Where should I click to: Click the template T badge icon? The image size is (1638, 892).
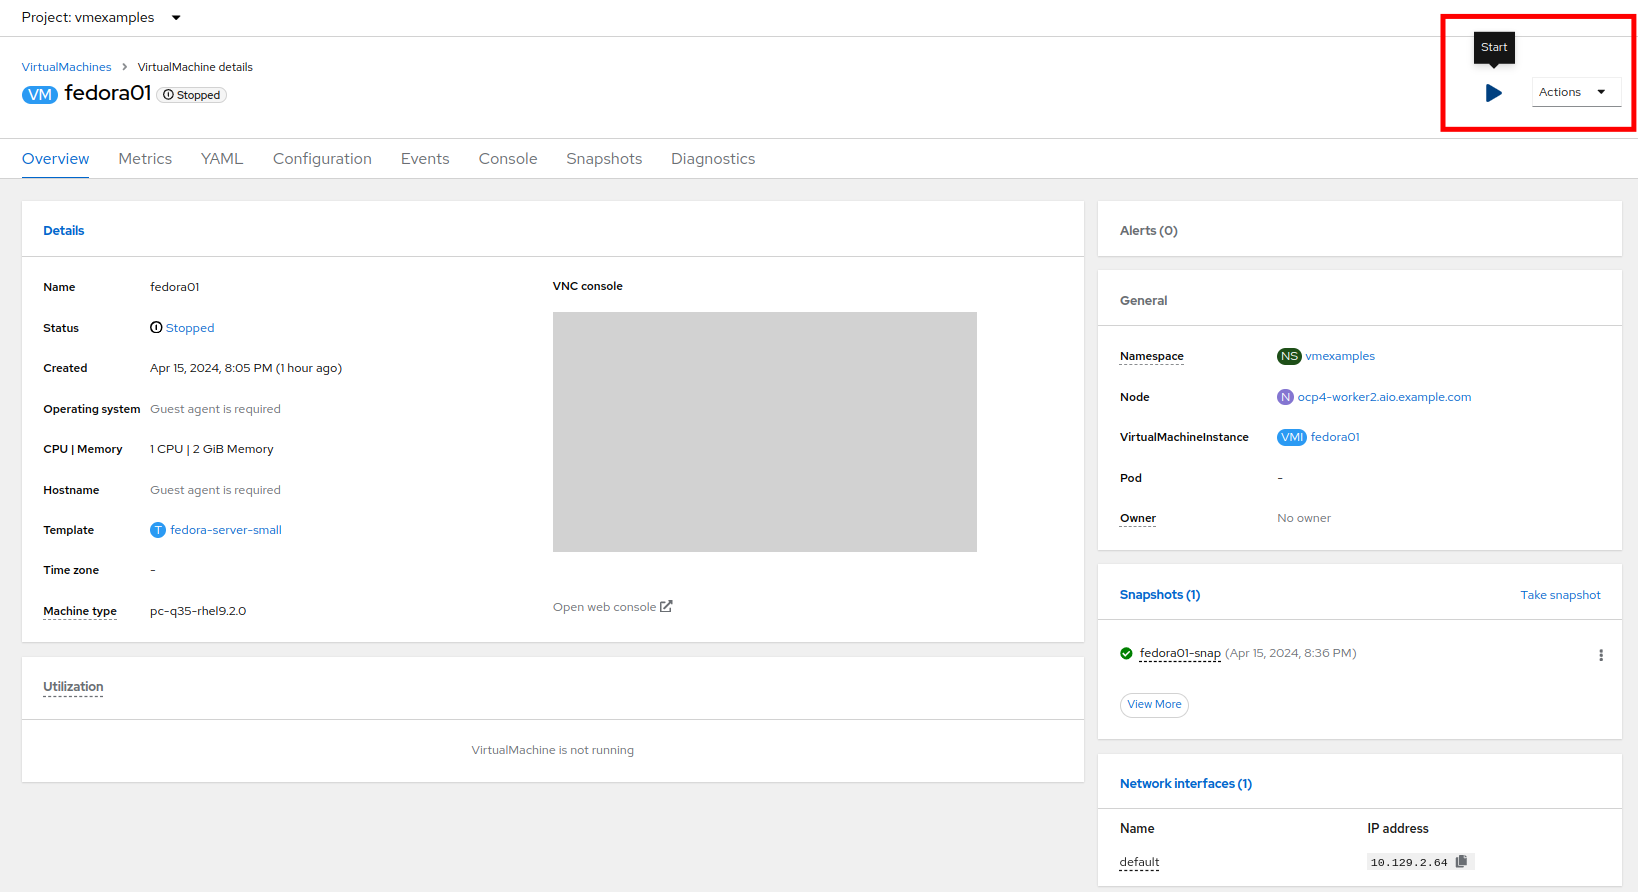click(x=158, y=530)
